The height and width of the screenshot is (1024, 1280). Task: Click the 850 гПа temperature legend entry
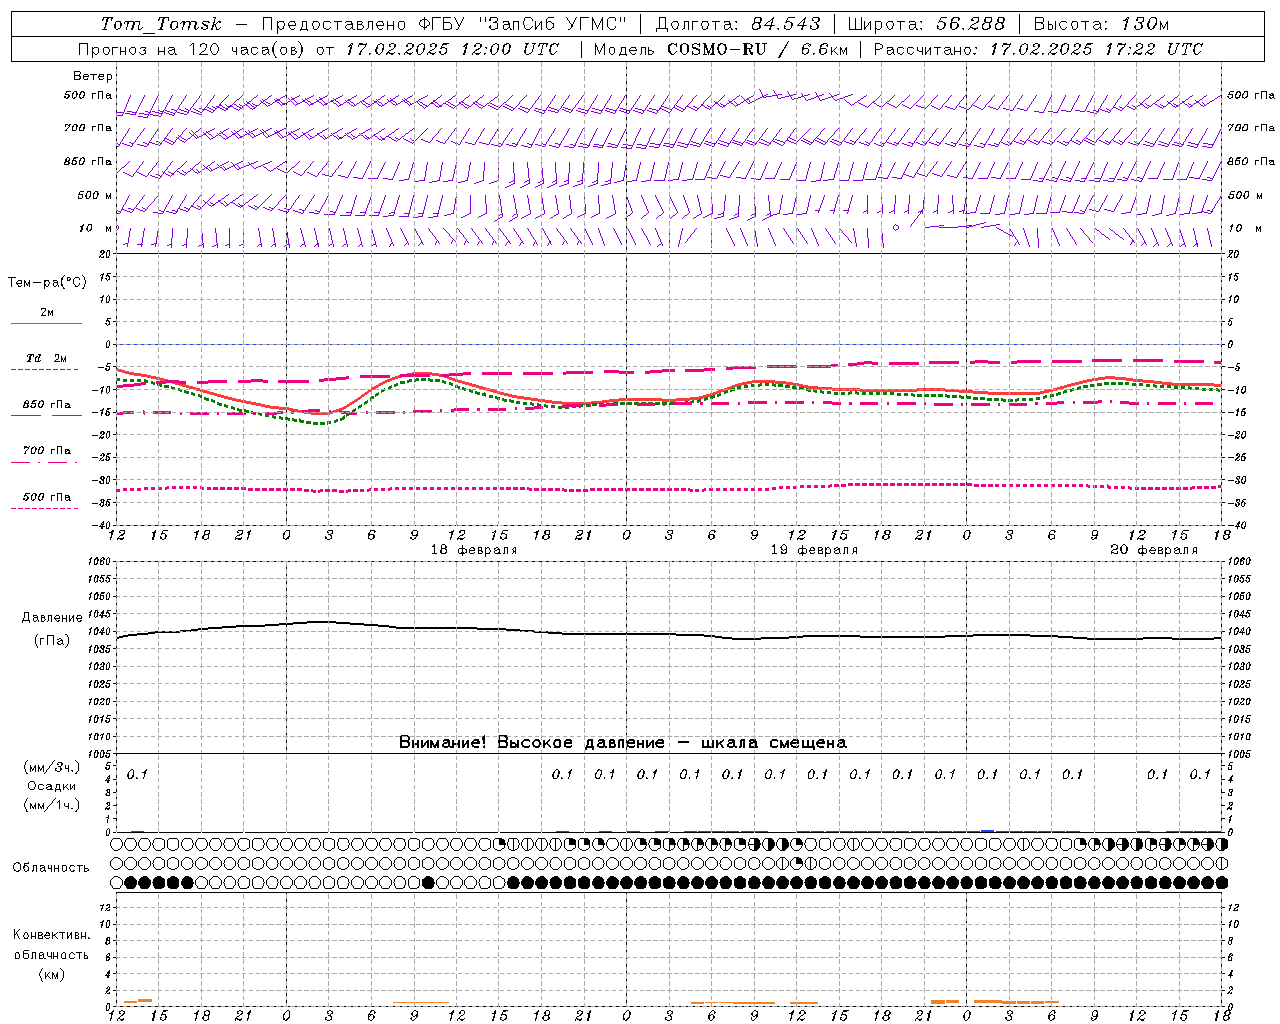[x=46, y=405]
